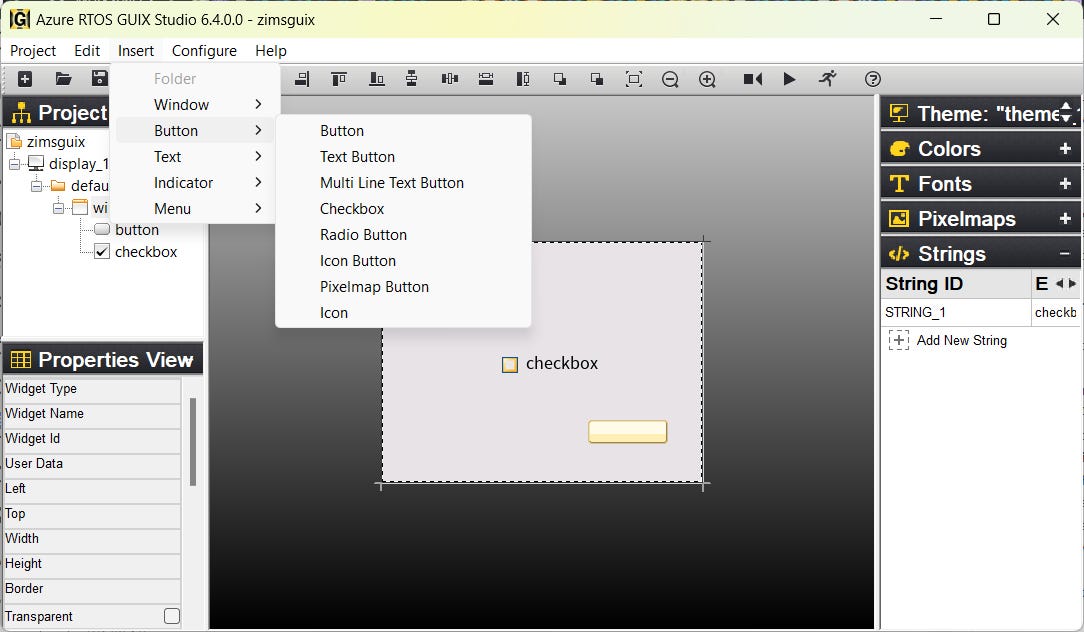Choose Button at top of Button submenu
The width and height of the screenshot is (1084, 632).
[x=403, y=131]
